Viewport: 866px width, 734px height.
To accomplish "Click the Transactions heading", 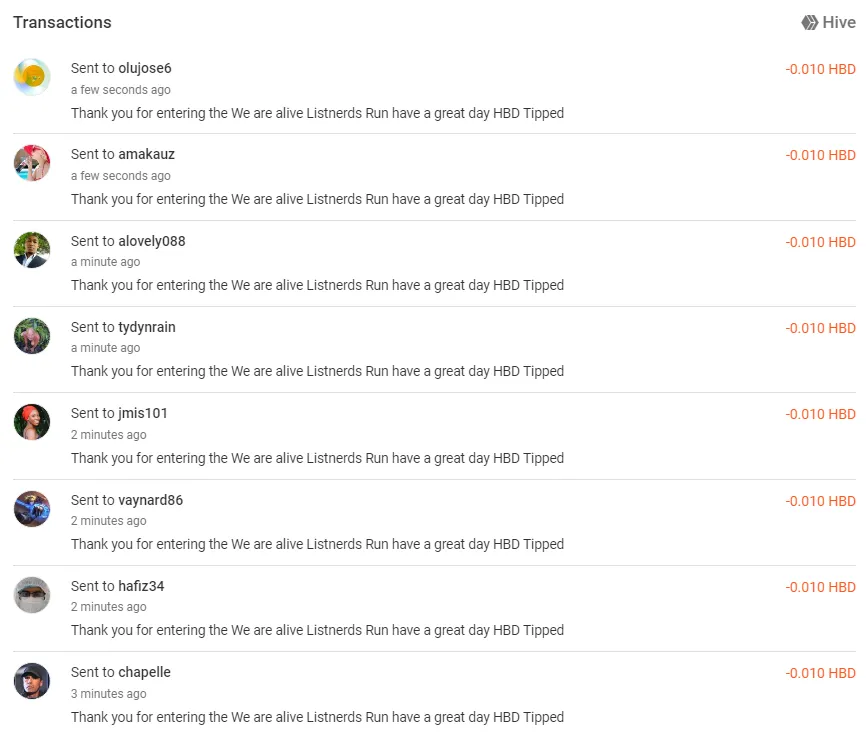I will pos(62,22).
